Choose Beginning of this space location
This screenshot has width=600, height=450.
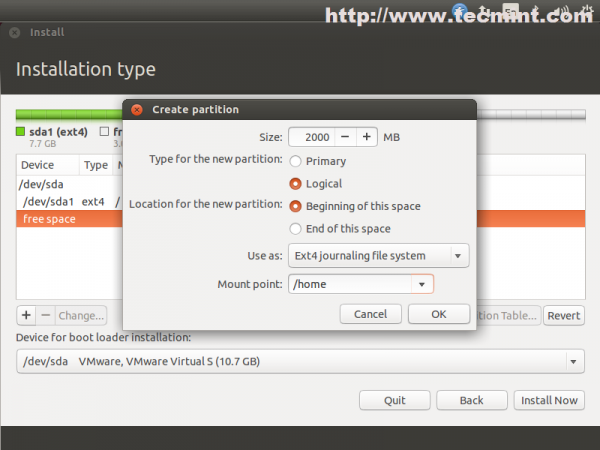[295, 206]
